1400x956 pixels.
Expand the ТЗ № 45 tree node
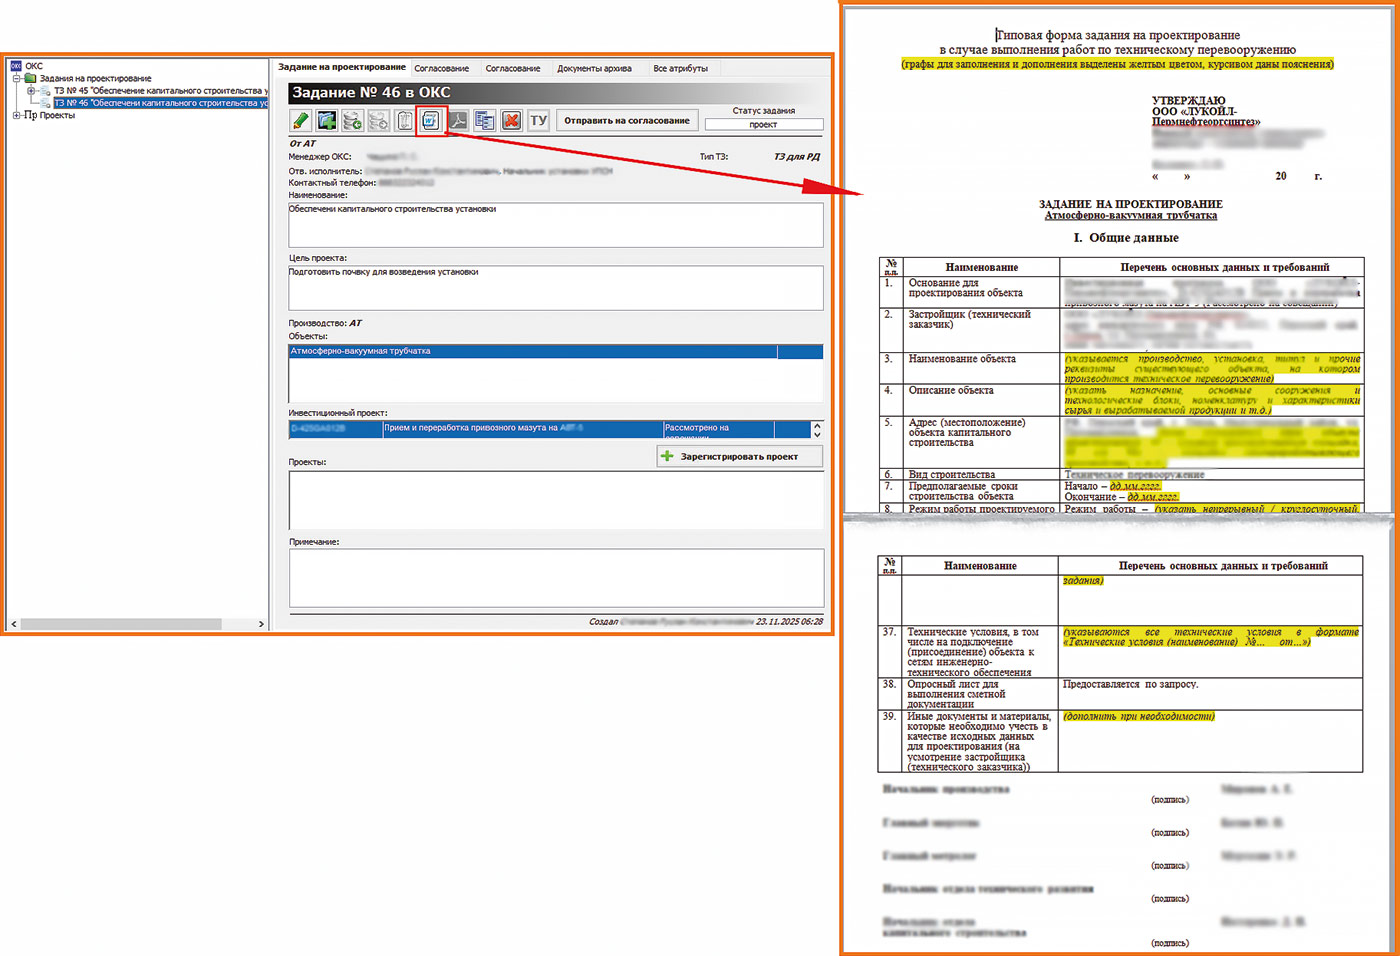click(31, 91)
